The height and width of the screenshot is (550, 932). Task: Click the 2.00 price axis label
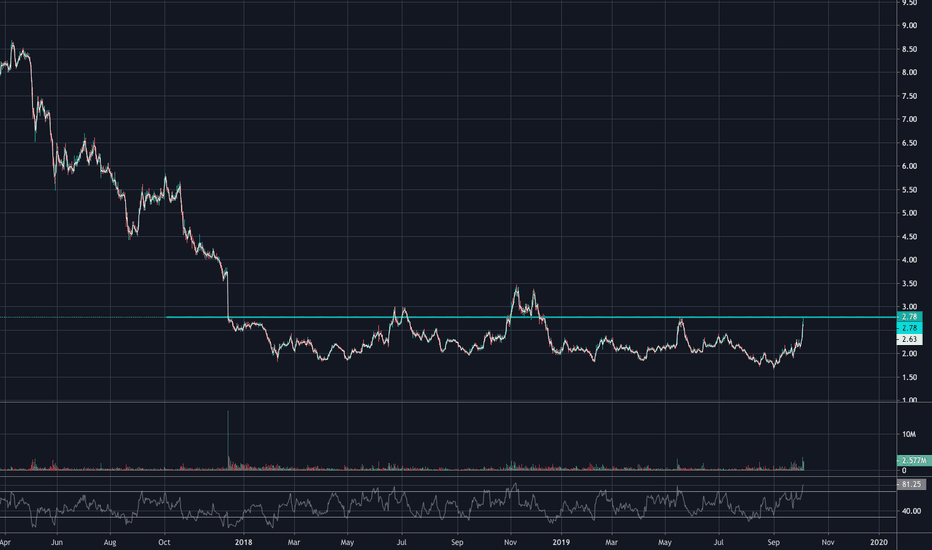(909, 354)
